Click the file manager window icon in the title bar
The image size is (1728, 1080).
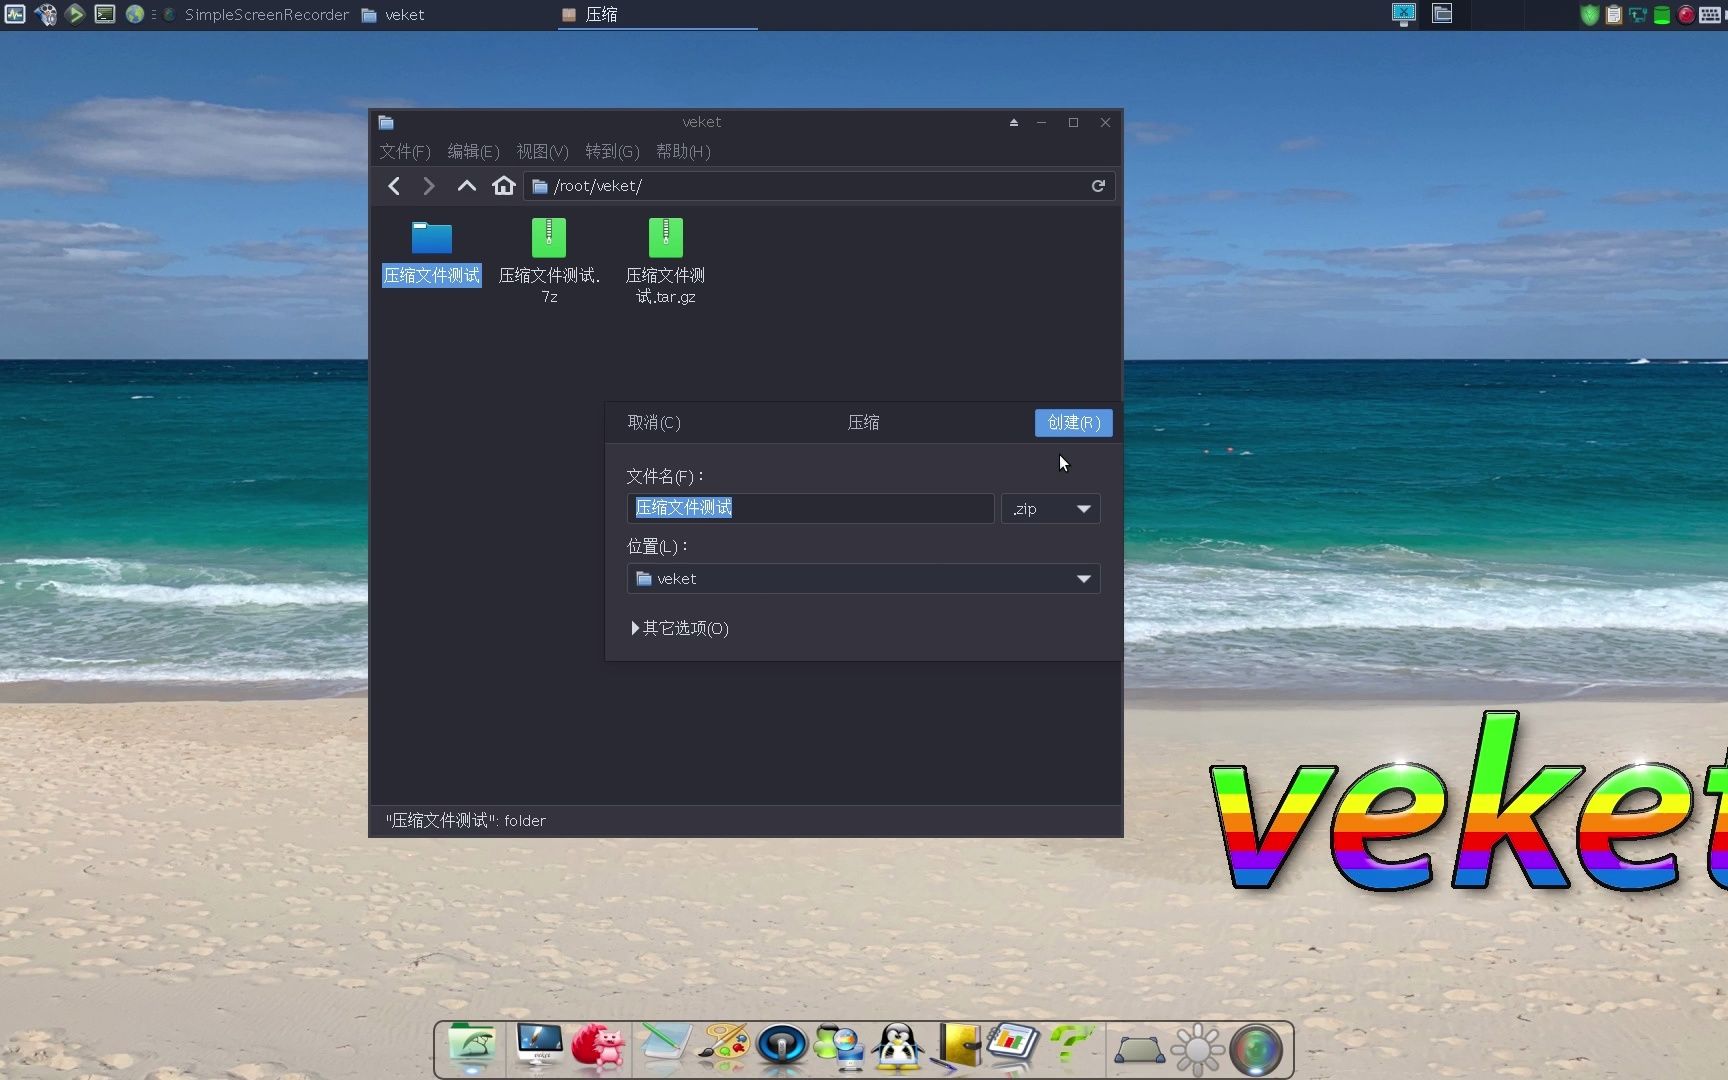tap(386, 122)
